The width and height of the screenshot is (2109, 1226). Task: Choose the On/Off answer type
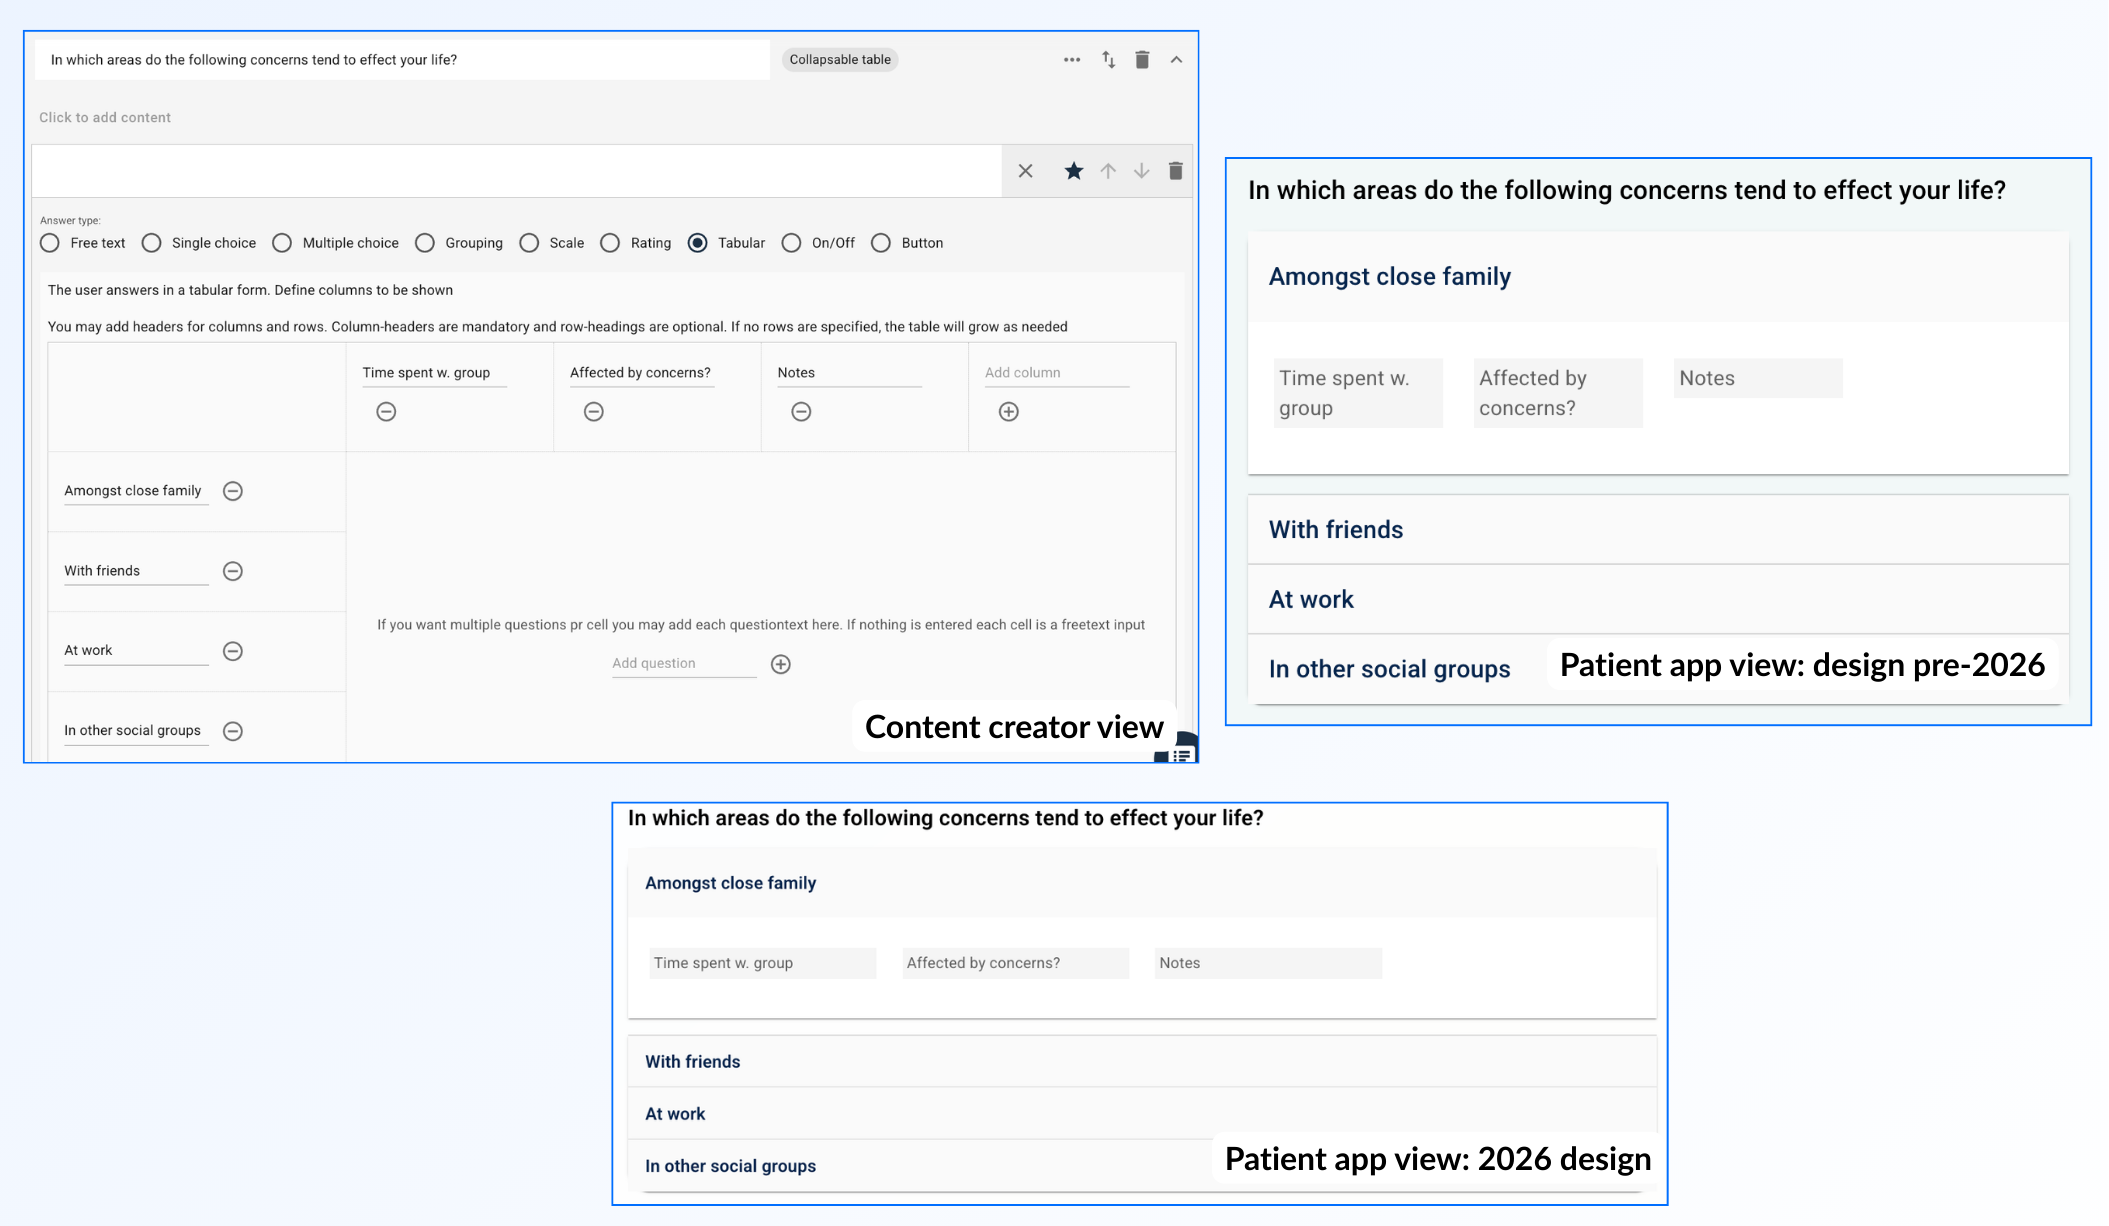[791, 243]
